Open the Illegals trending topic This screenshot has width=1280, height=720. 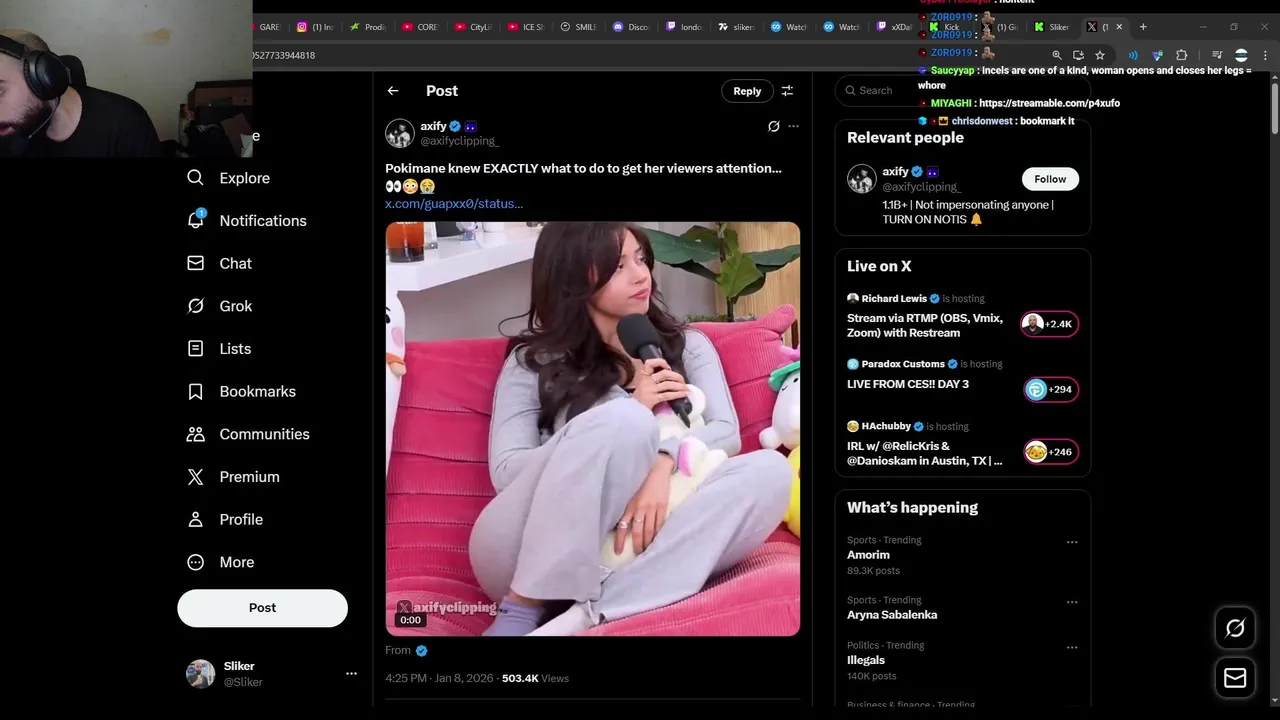click(866, 660)
